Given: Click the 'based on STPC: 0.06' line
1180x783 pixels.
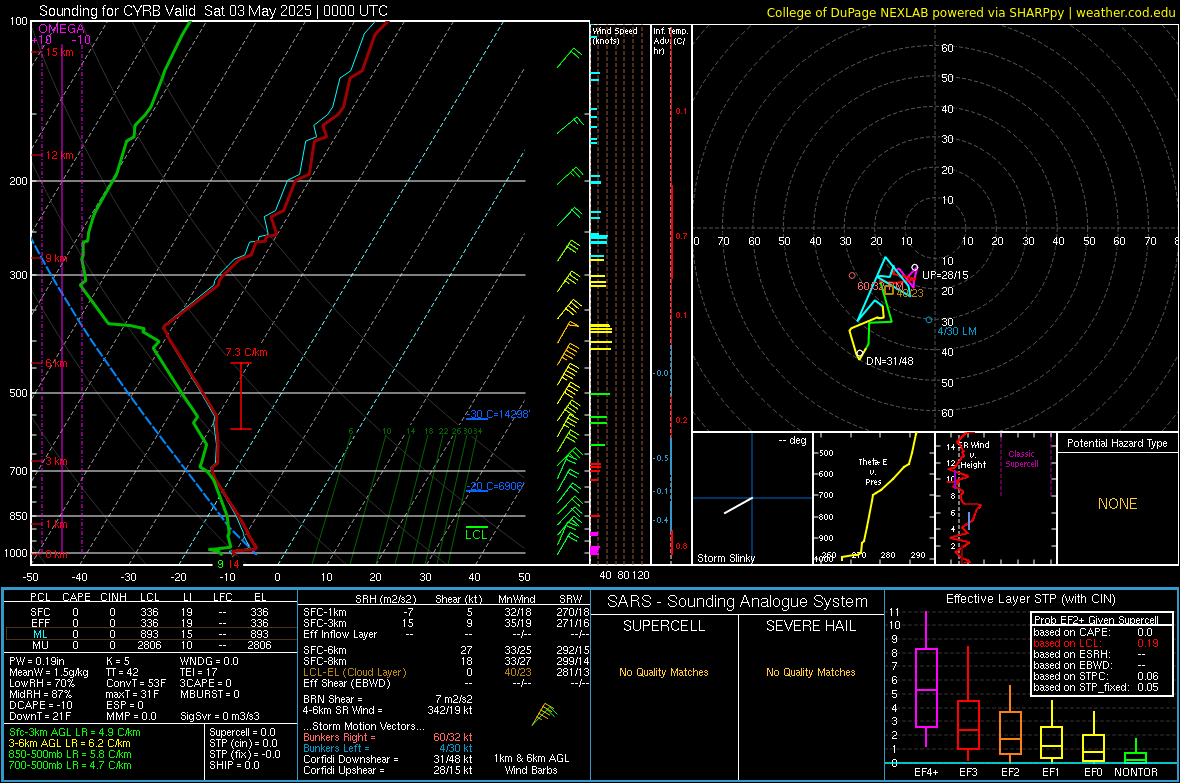Looking at the screenshot, I should tap(1096, 676).
